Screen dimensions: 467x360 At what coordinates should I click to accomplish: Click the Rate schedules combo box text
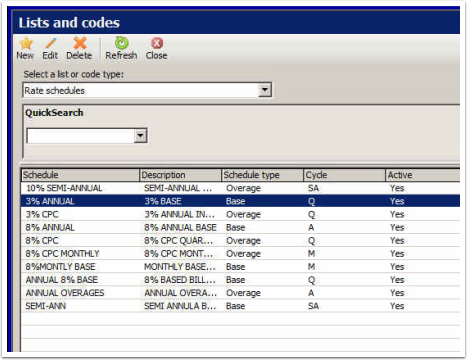(55, 90)
